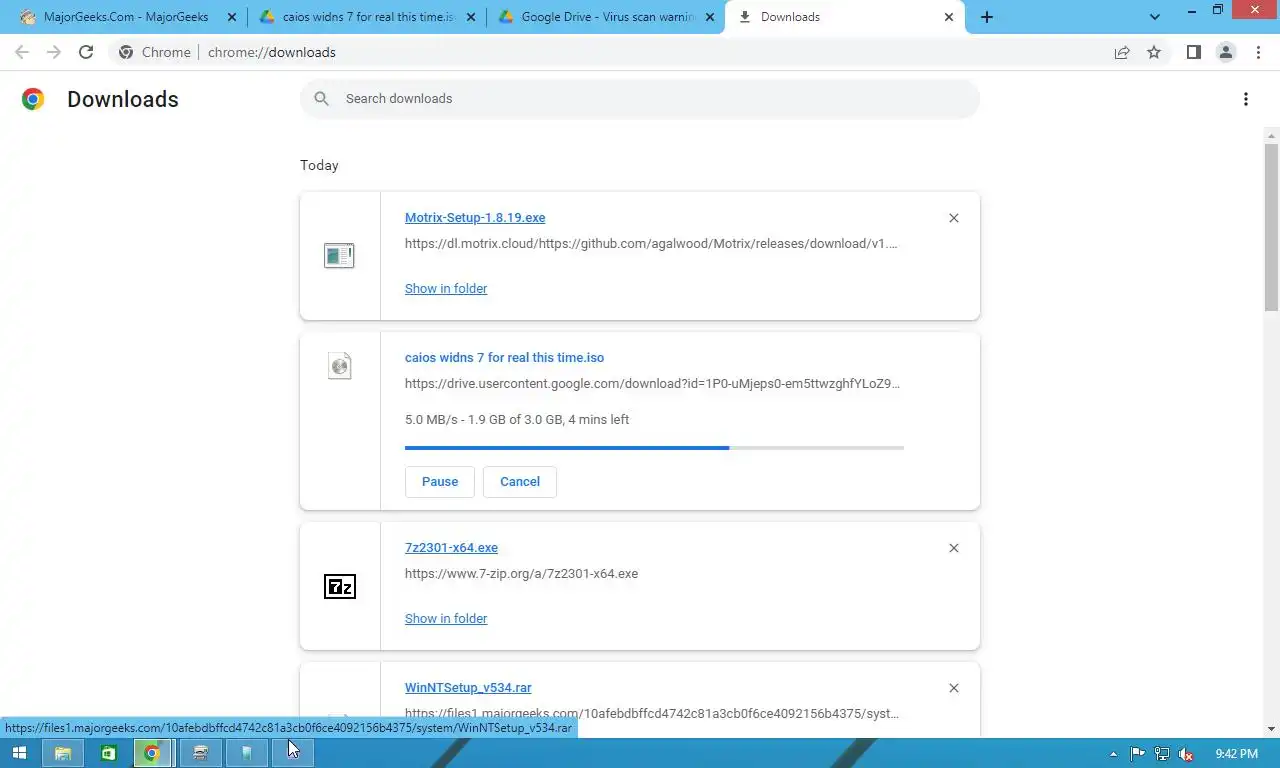Click the scrollbar up arrow
The width and height of the screenshot is (1280, 768).
coord(1271,134)
